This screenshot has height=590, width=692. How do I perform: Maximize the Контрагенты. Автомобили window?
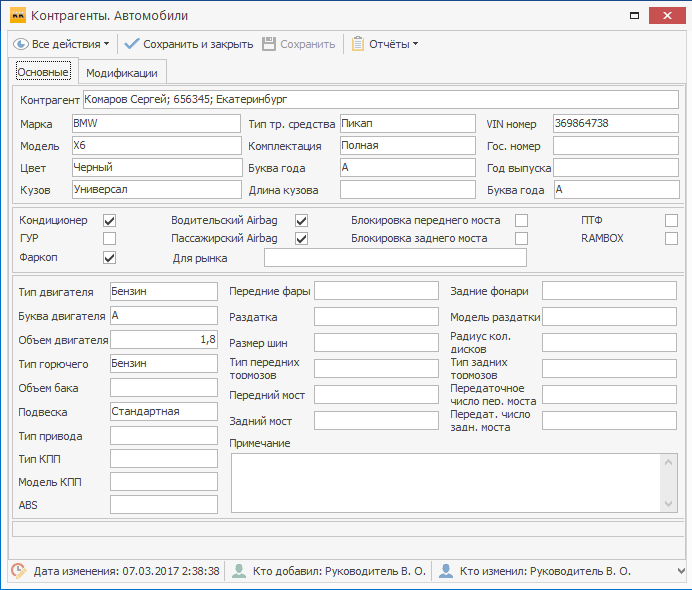coord(635,15)
